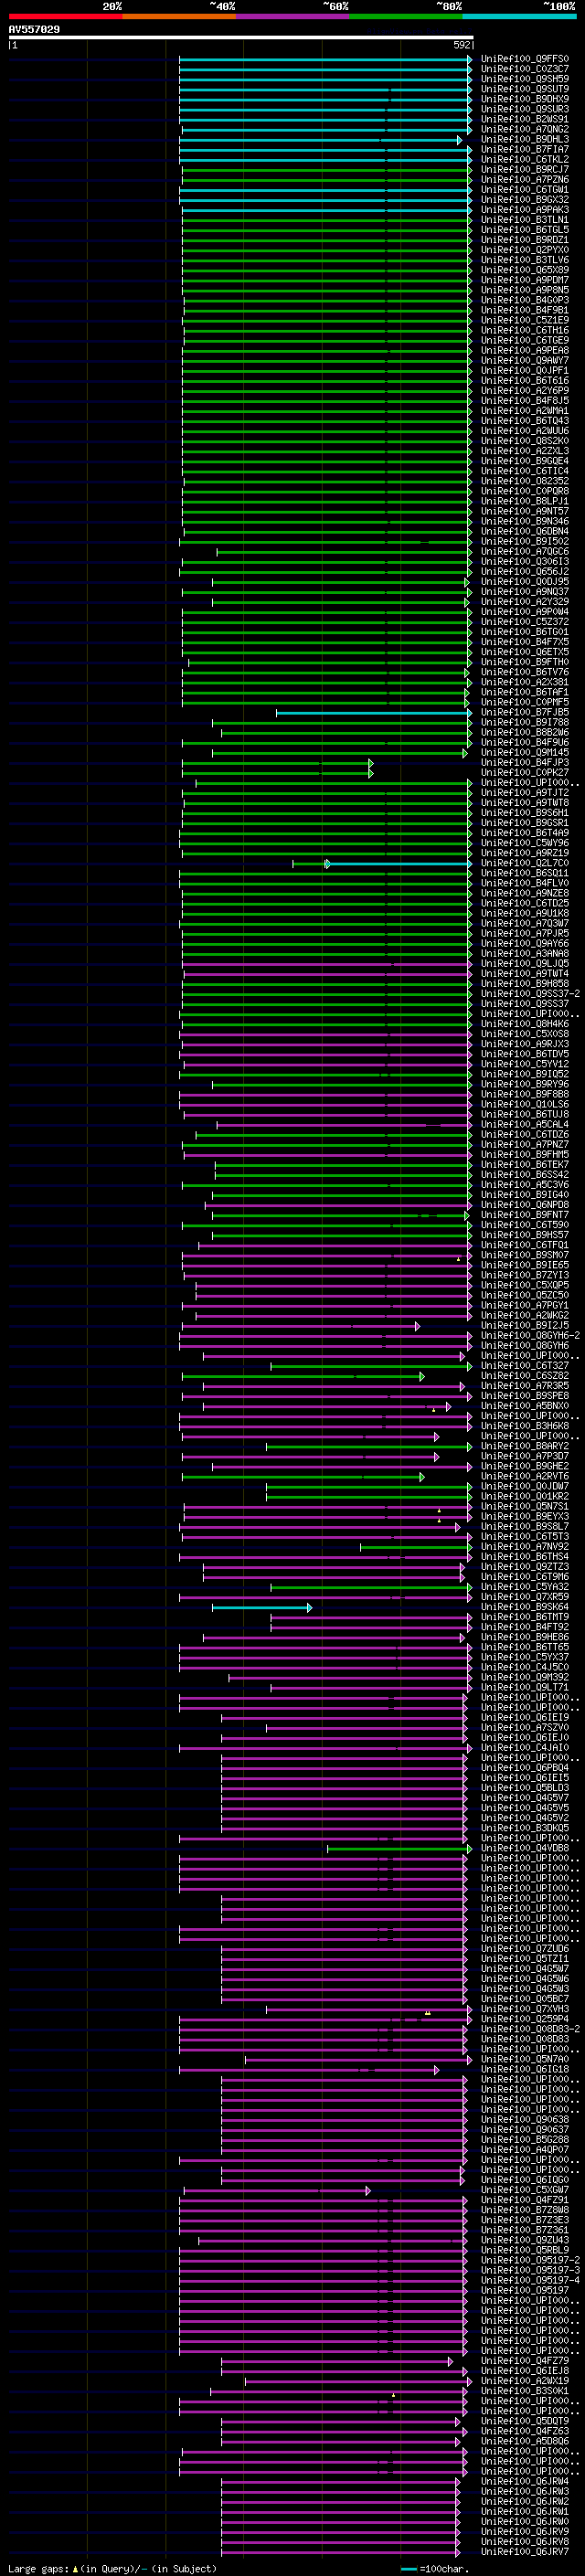Viewport: 585px width, 2576px height.
Task: Click the UniRef100_B9I2J5 label
Action: tap(525, 1327)
